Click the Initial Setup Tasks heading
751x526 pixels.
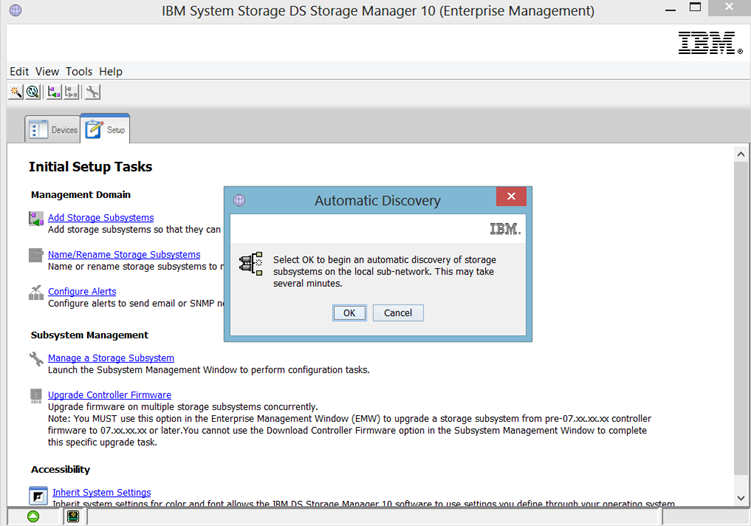(91, 167)
